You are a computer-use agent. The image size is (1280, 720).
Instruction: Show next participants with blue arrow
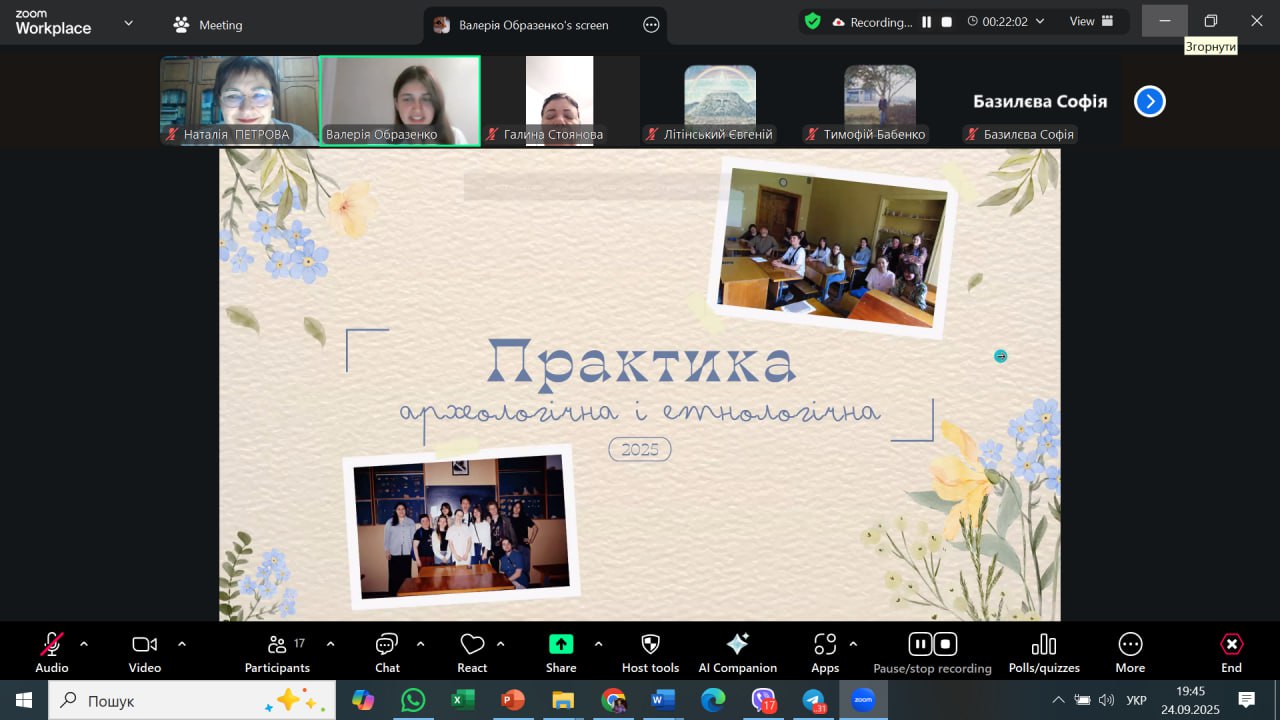coord(1149,101)
